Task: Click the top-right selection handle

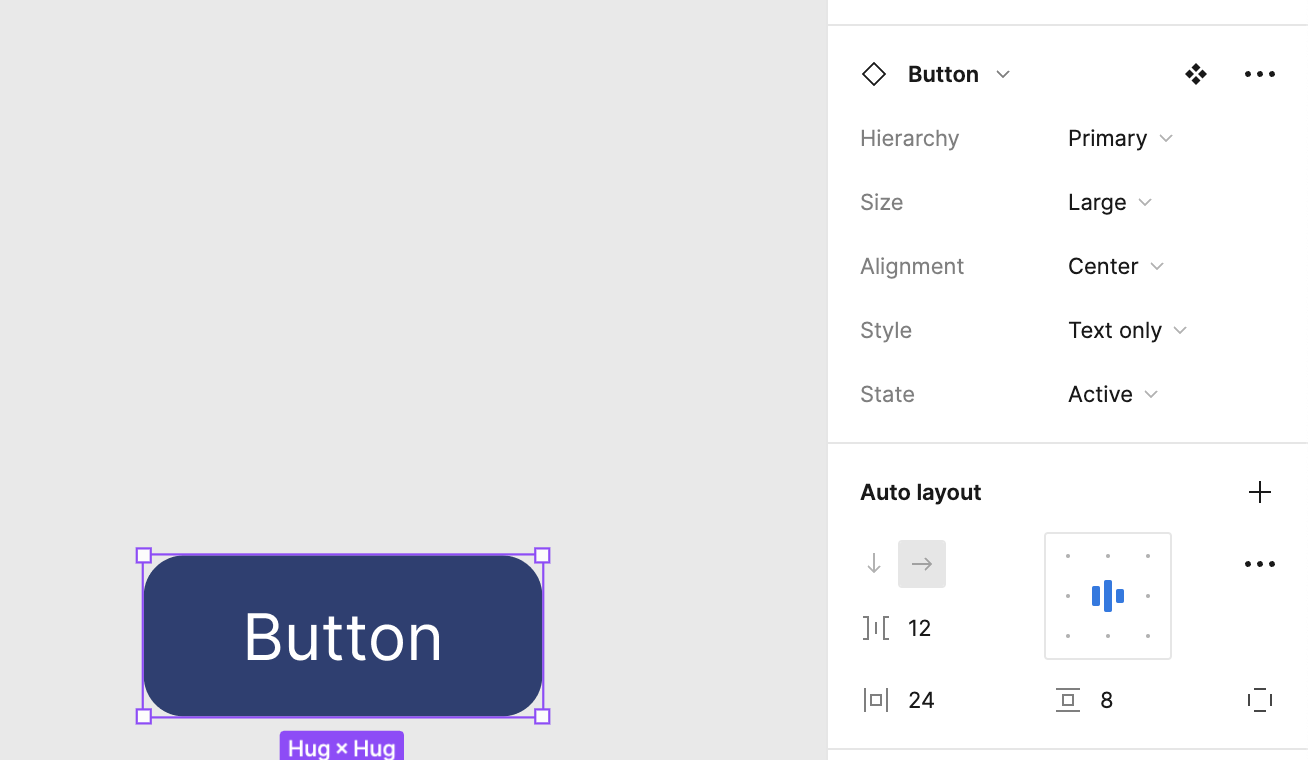Action: 542,556
